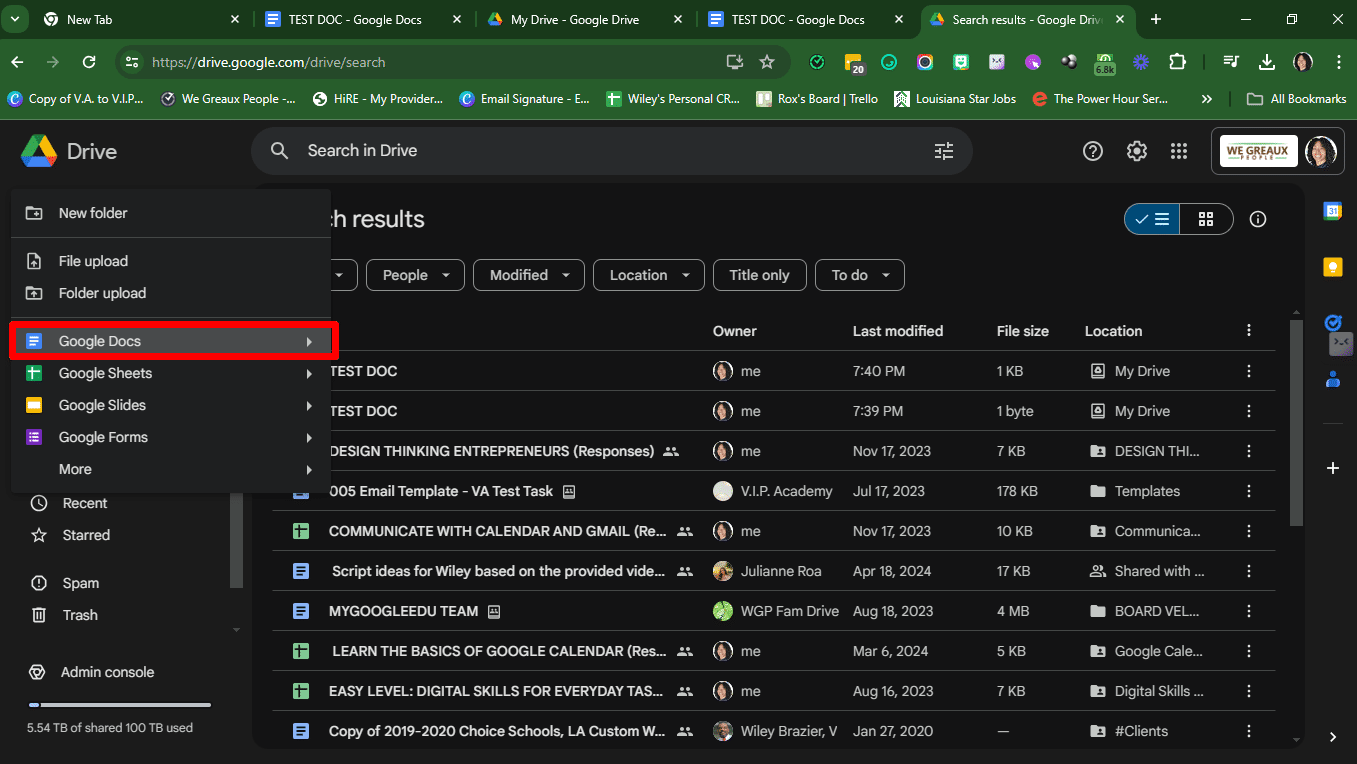The width and height of the screenshot is (1357, 764).
Task: Open the Modified filter dropdown
Action: 529,275
